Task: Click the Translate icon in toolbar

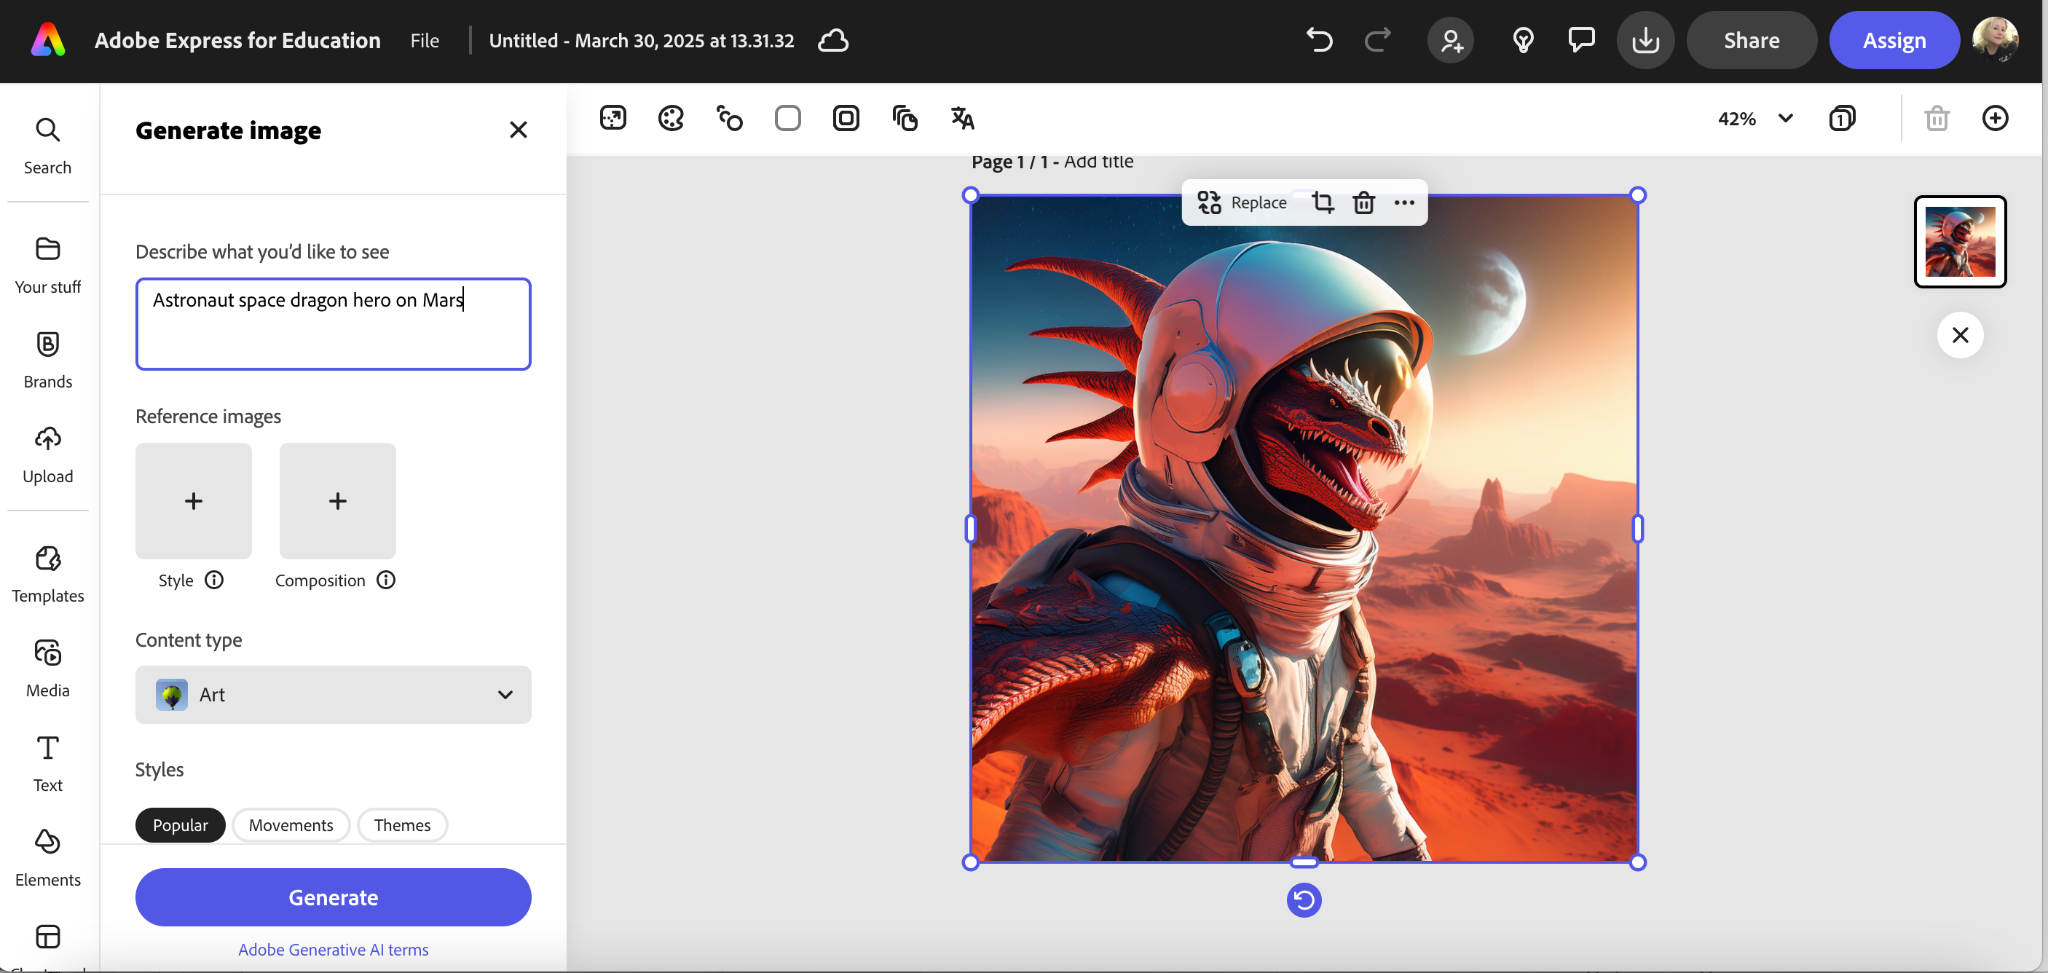Action: pyautogui.click(x=962, y=118)
